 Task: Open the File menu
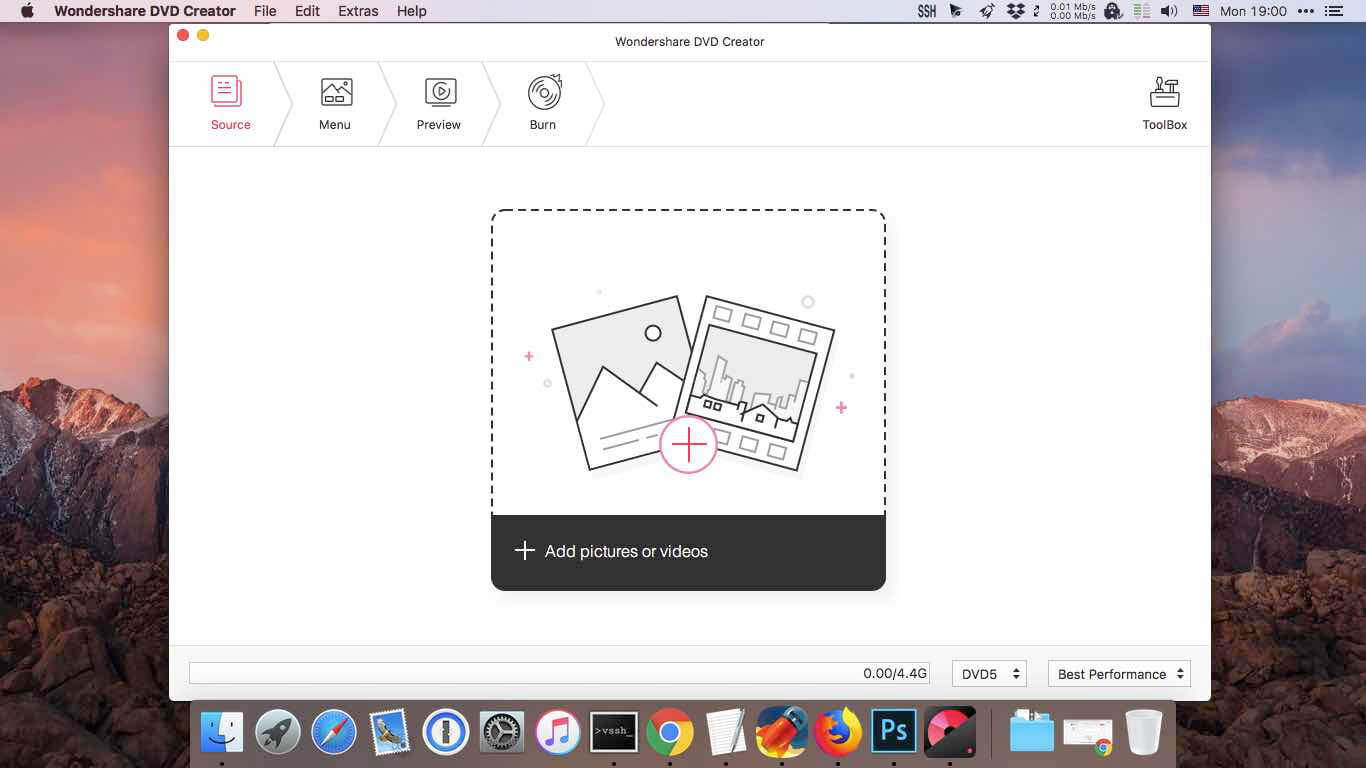265,11
